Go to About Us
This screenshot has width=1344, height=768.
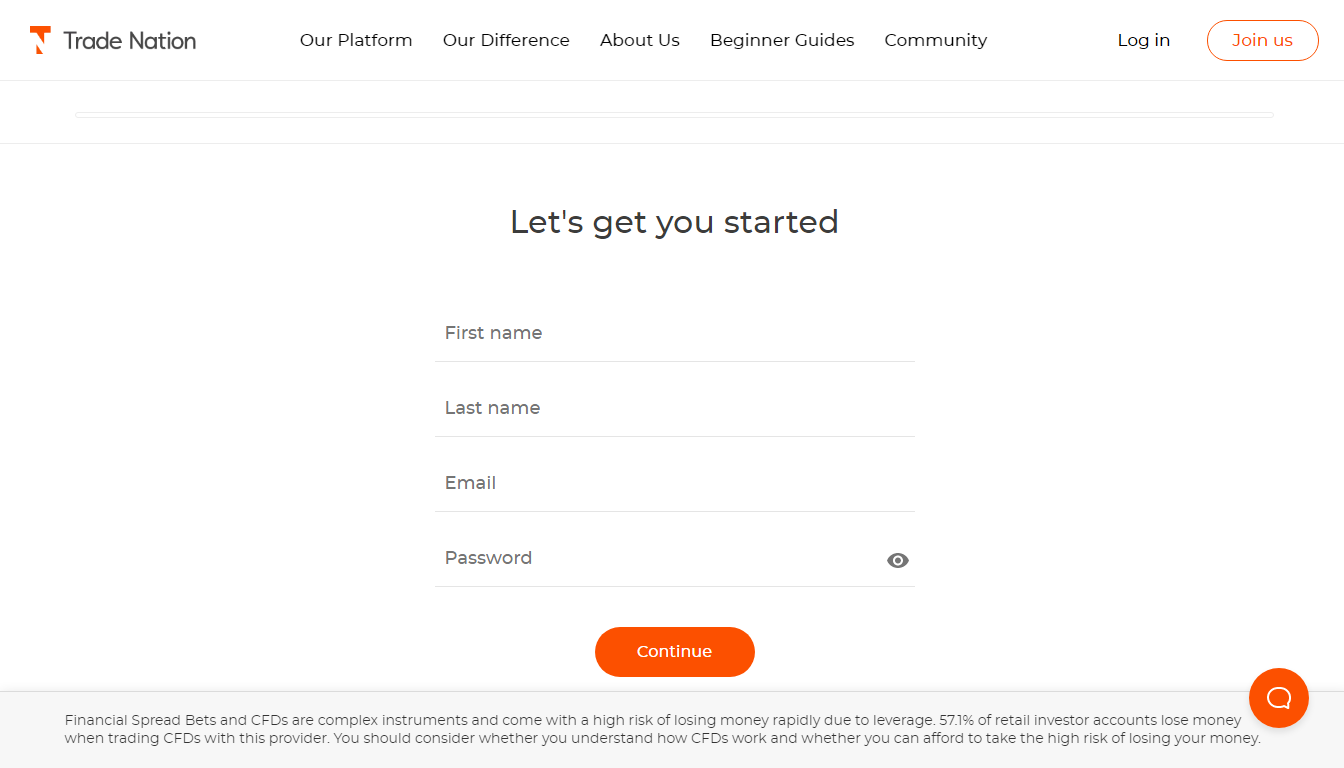point(640,41)
